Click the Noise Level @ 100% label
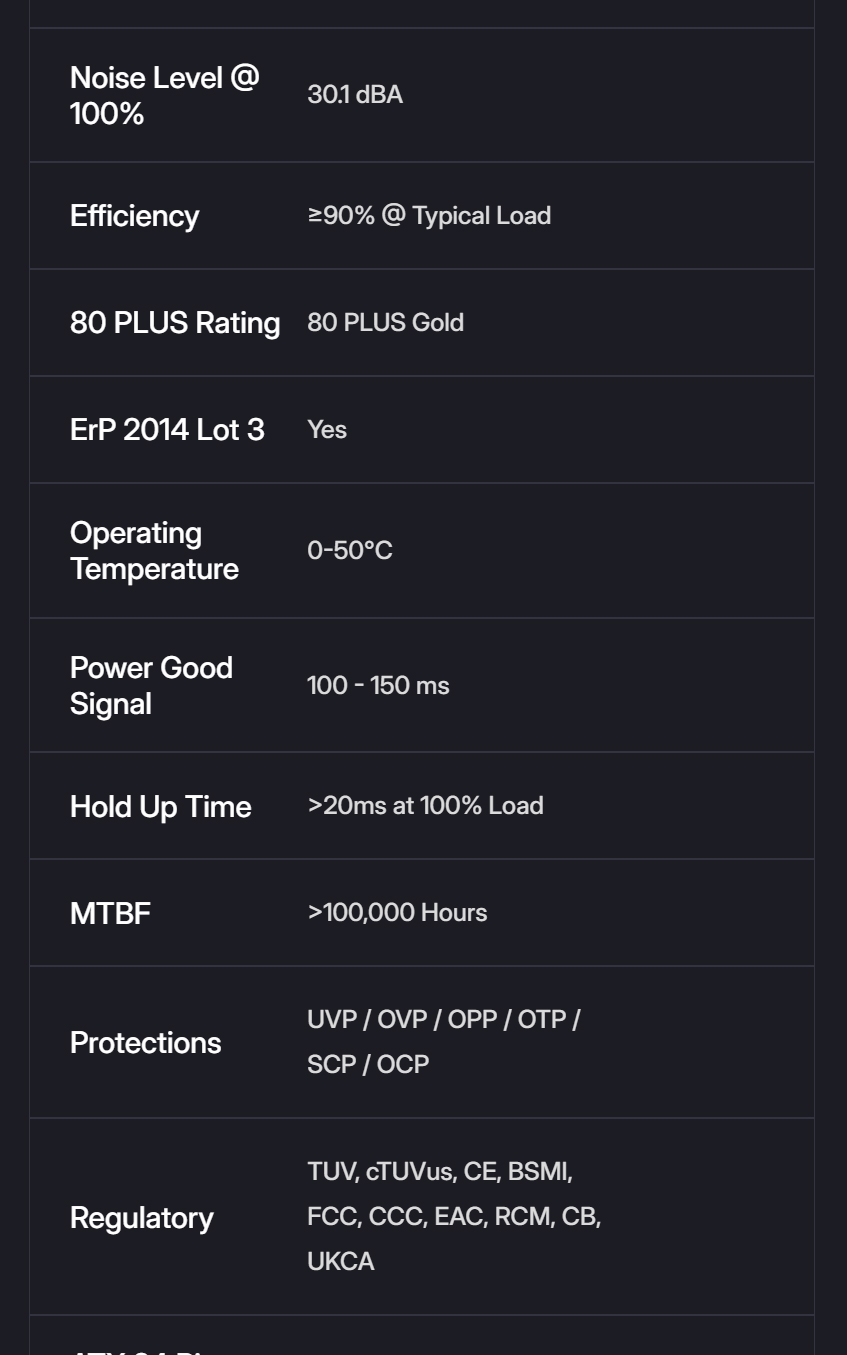 click(164, 96)
